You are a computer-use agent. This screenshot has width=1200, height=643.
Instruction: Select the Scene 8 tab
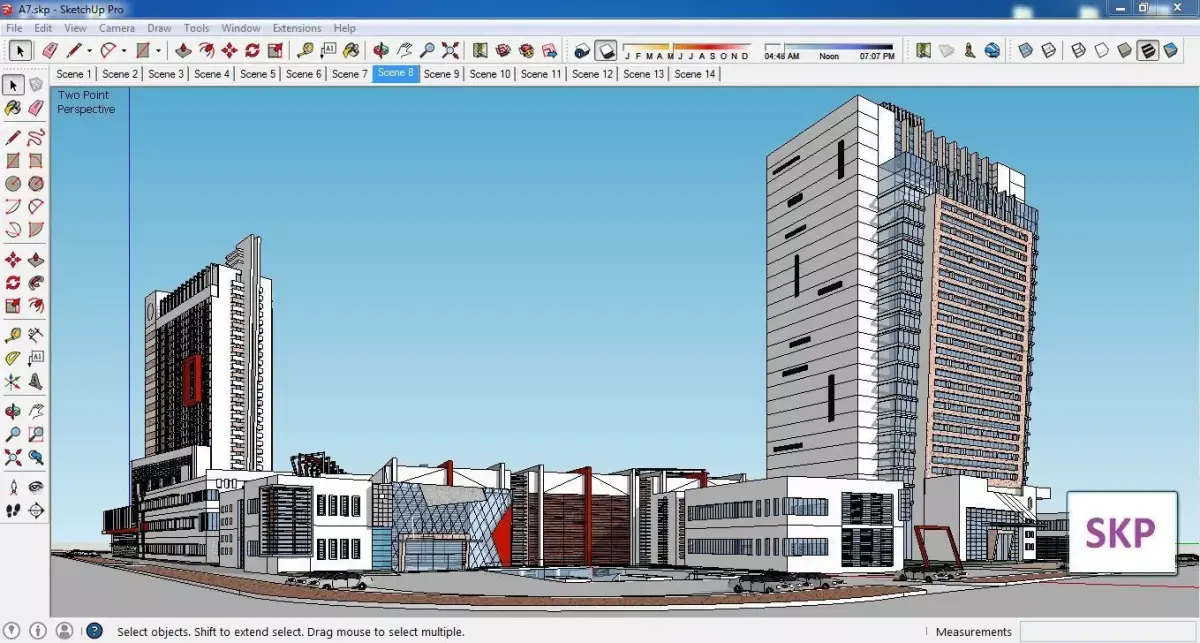click(x=395, y=73)
